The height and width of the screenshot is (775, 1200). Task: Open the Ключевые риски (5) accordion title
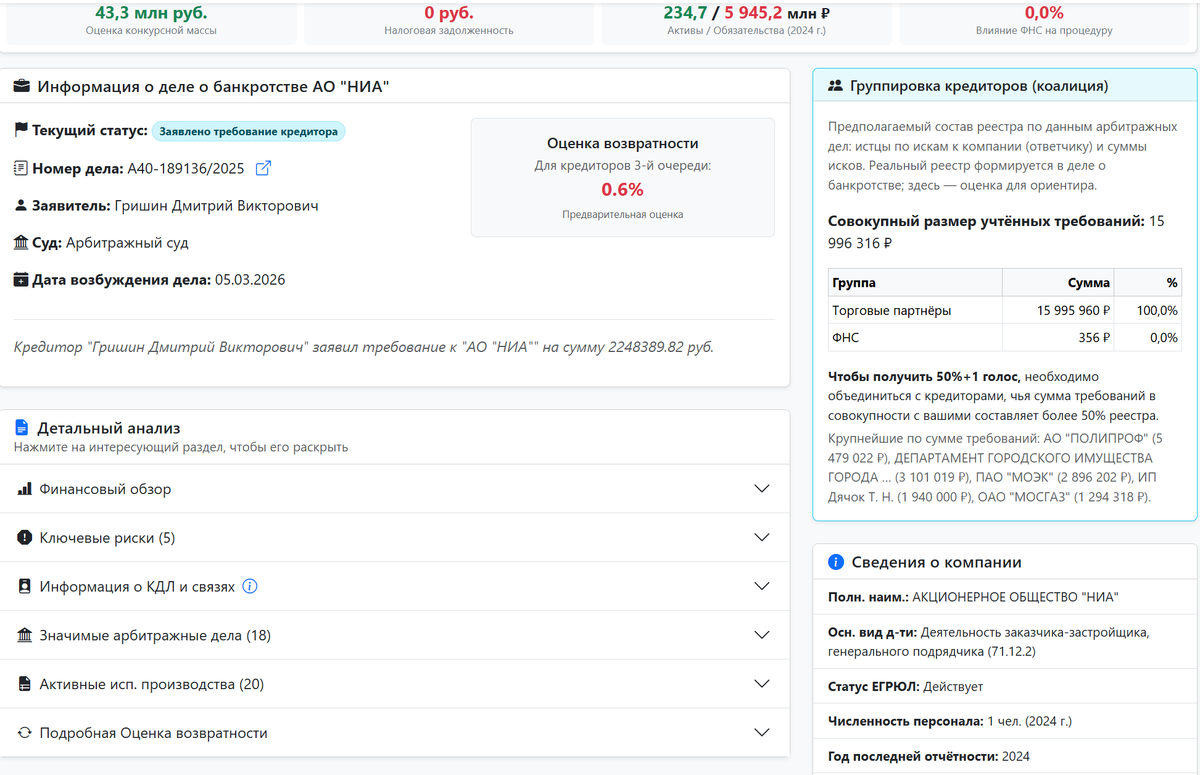(x=107, y=538)
